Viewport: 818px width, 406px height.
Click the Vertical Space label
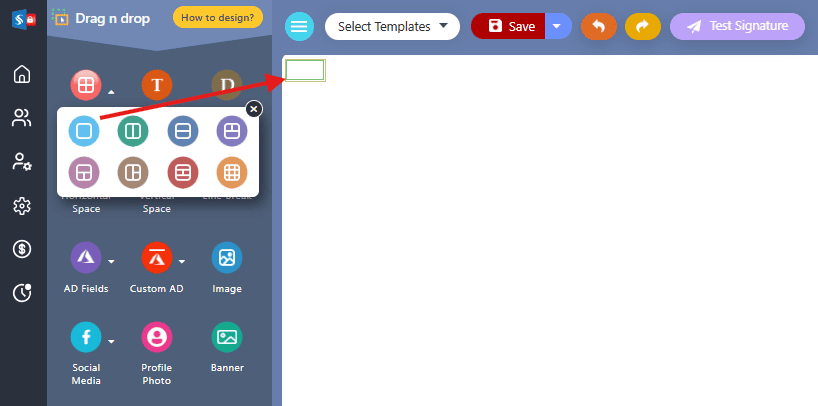click(x=157, y=203)
